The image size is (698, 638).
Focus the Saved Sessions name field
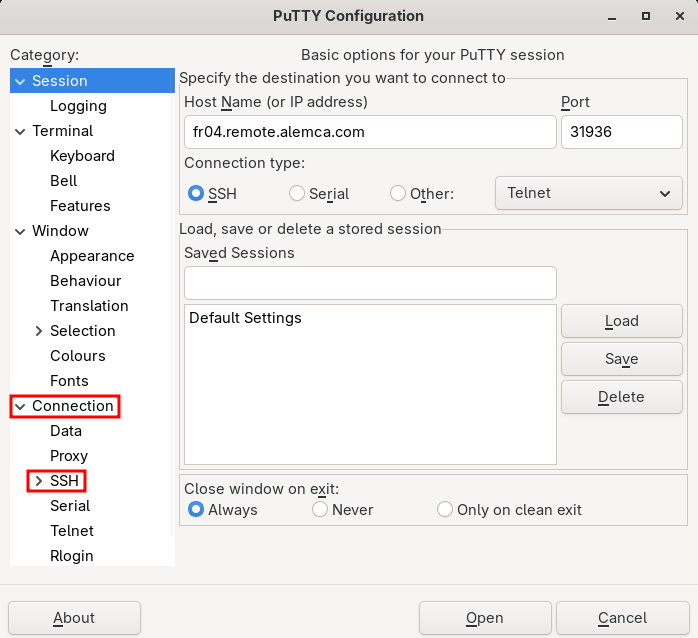pyautogui.click(x=370, y=283)
